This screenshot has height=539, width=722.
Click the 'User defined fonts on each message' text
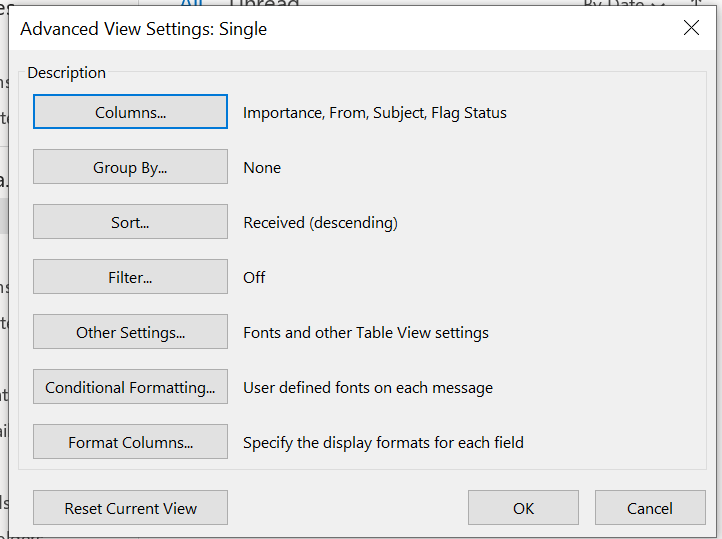tap(368, 388)
